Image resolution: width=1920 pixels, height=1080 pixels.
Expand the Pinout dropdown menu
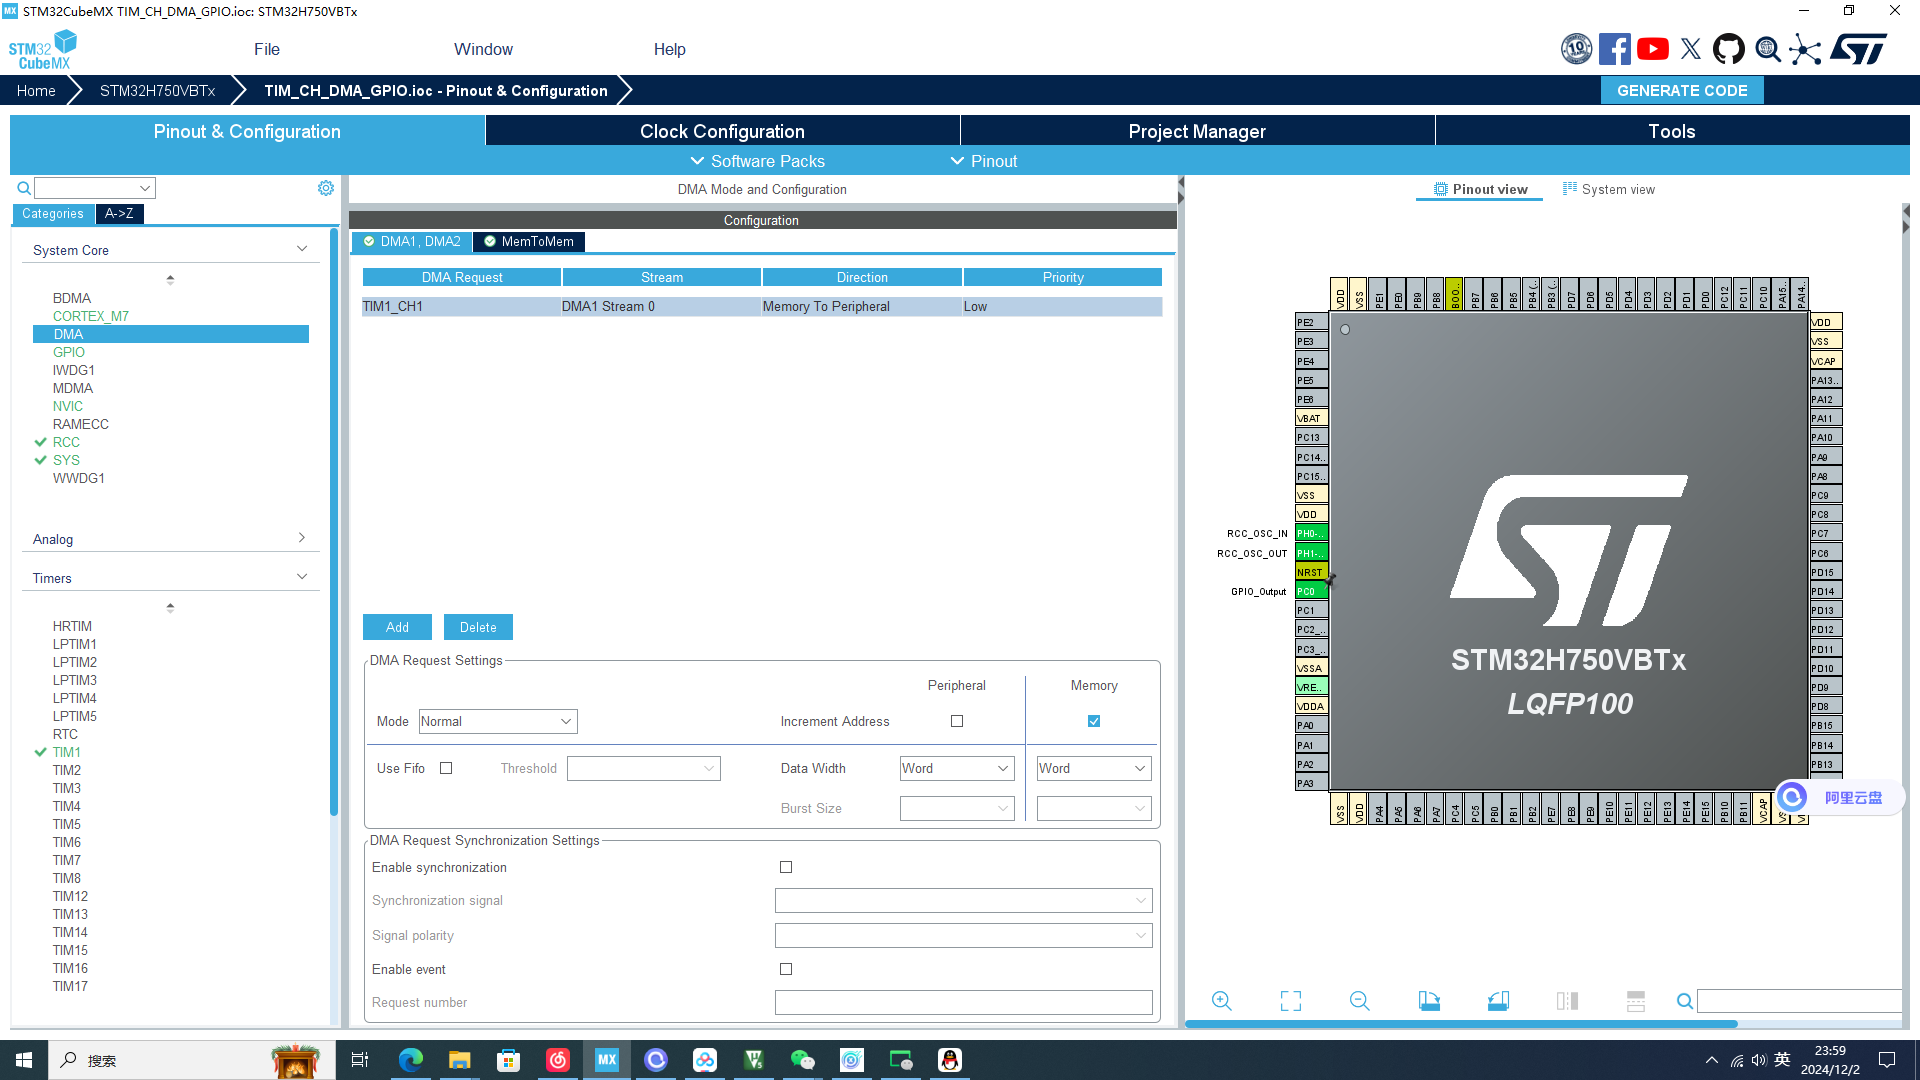pyautogui.click(x=984, y=161)
